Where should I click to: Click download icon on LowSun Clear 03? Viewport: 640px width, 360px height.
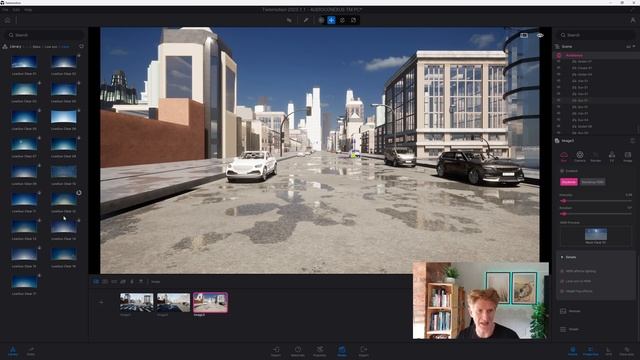pyautogui.click(x=39, y=83)
